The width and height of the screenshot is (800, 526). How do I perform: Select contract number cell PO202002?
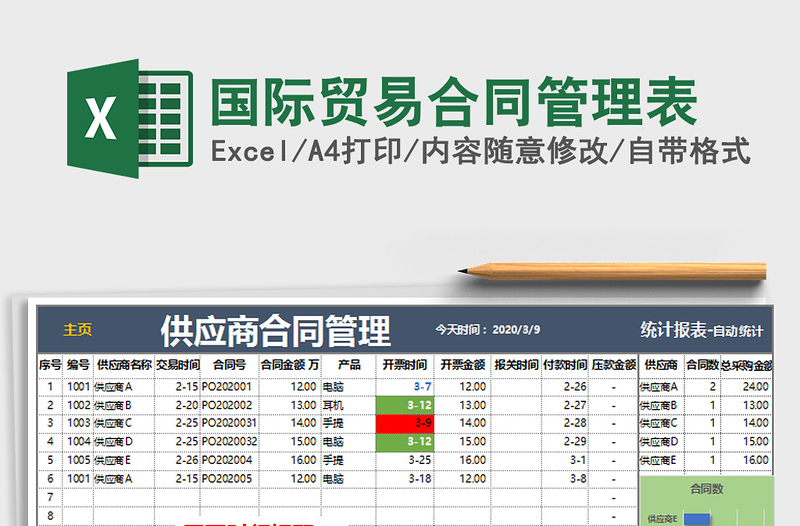point(230,406)
